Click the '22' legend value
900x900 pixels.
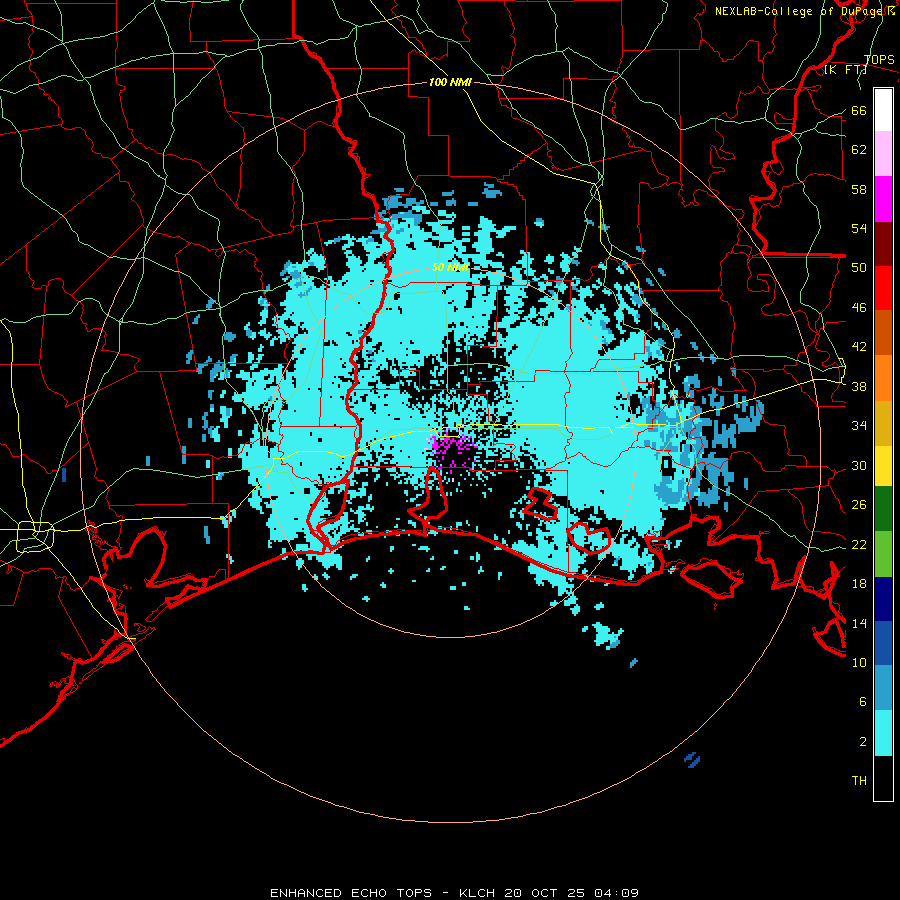(859, 544)
